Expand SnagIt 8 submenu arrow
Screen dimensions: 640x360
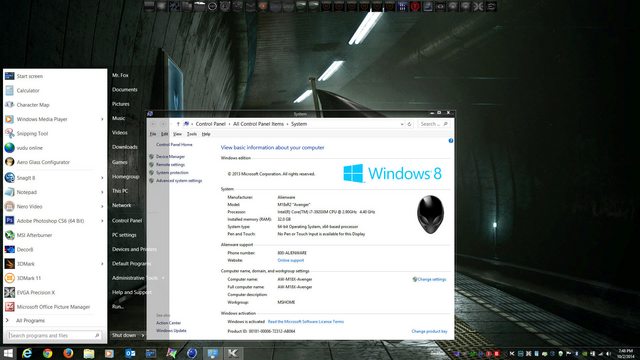point(102,178)
